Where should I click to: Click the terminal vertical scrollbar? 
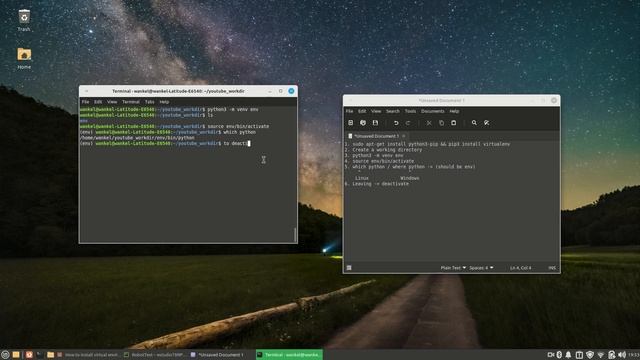point(295,235)
